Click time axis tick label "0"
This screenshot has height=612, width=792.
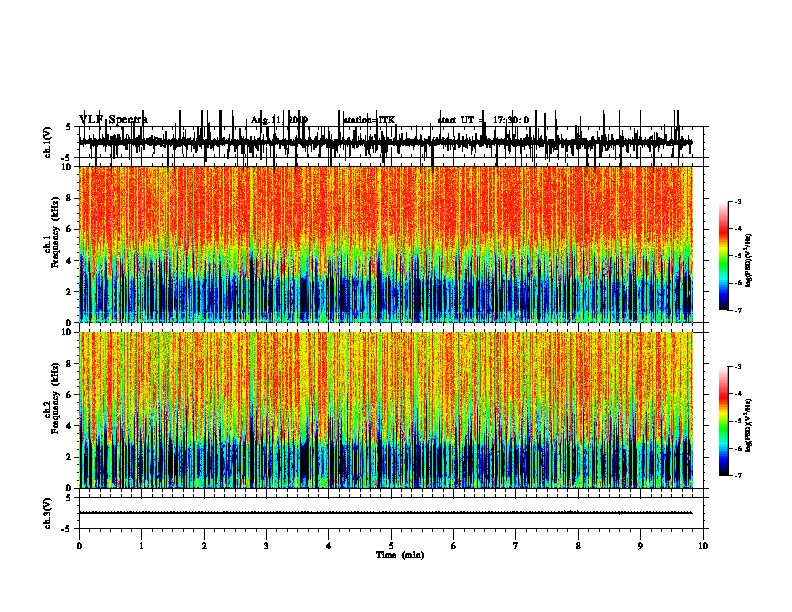click(x=79, y=546)
